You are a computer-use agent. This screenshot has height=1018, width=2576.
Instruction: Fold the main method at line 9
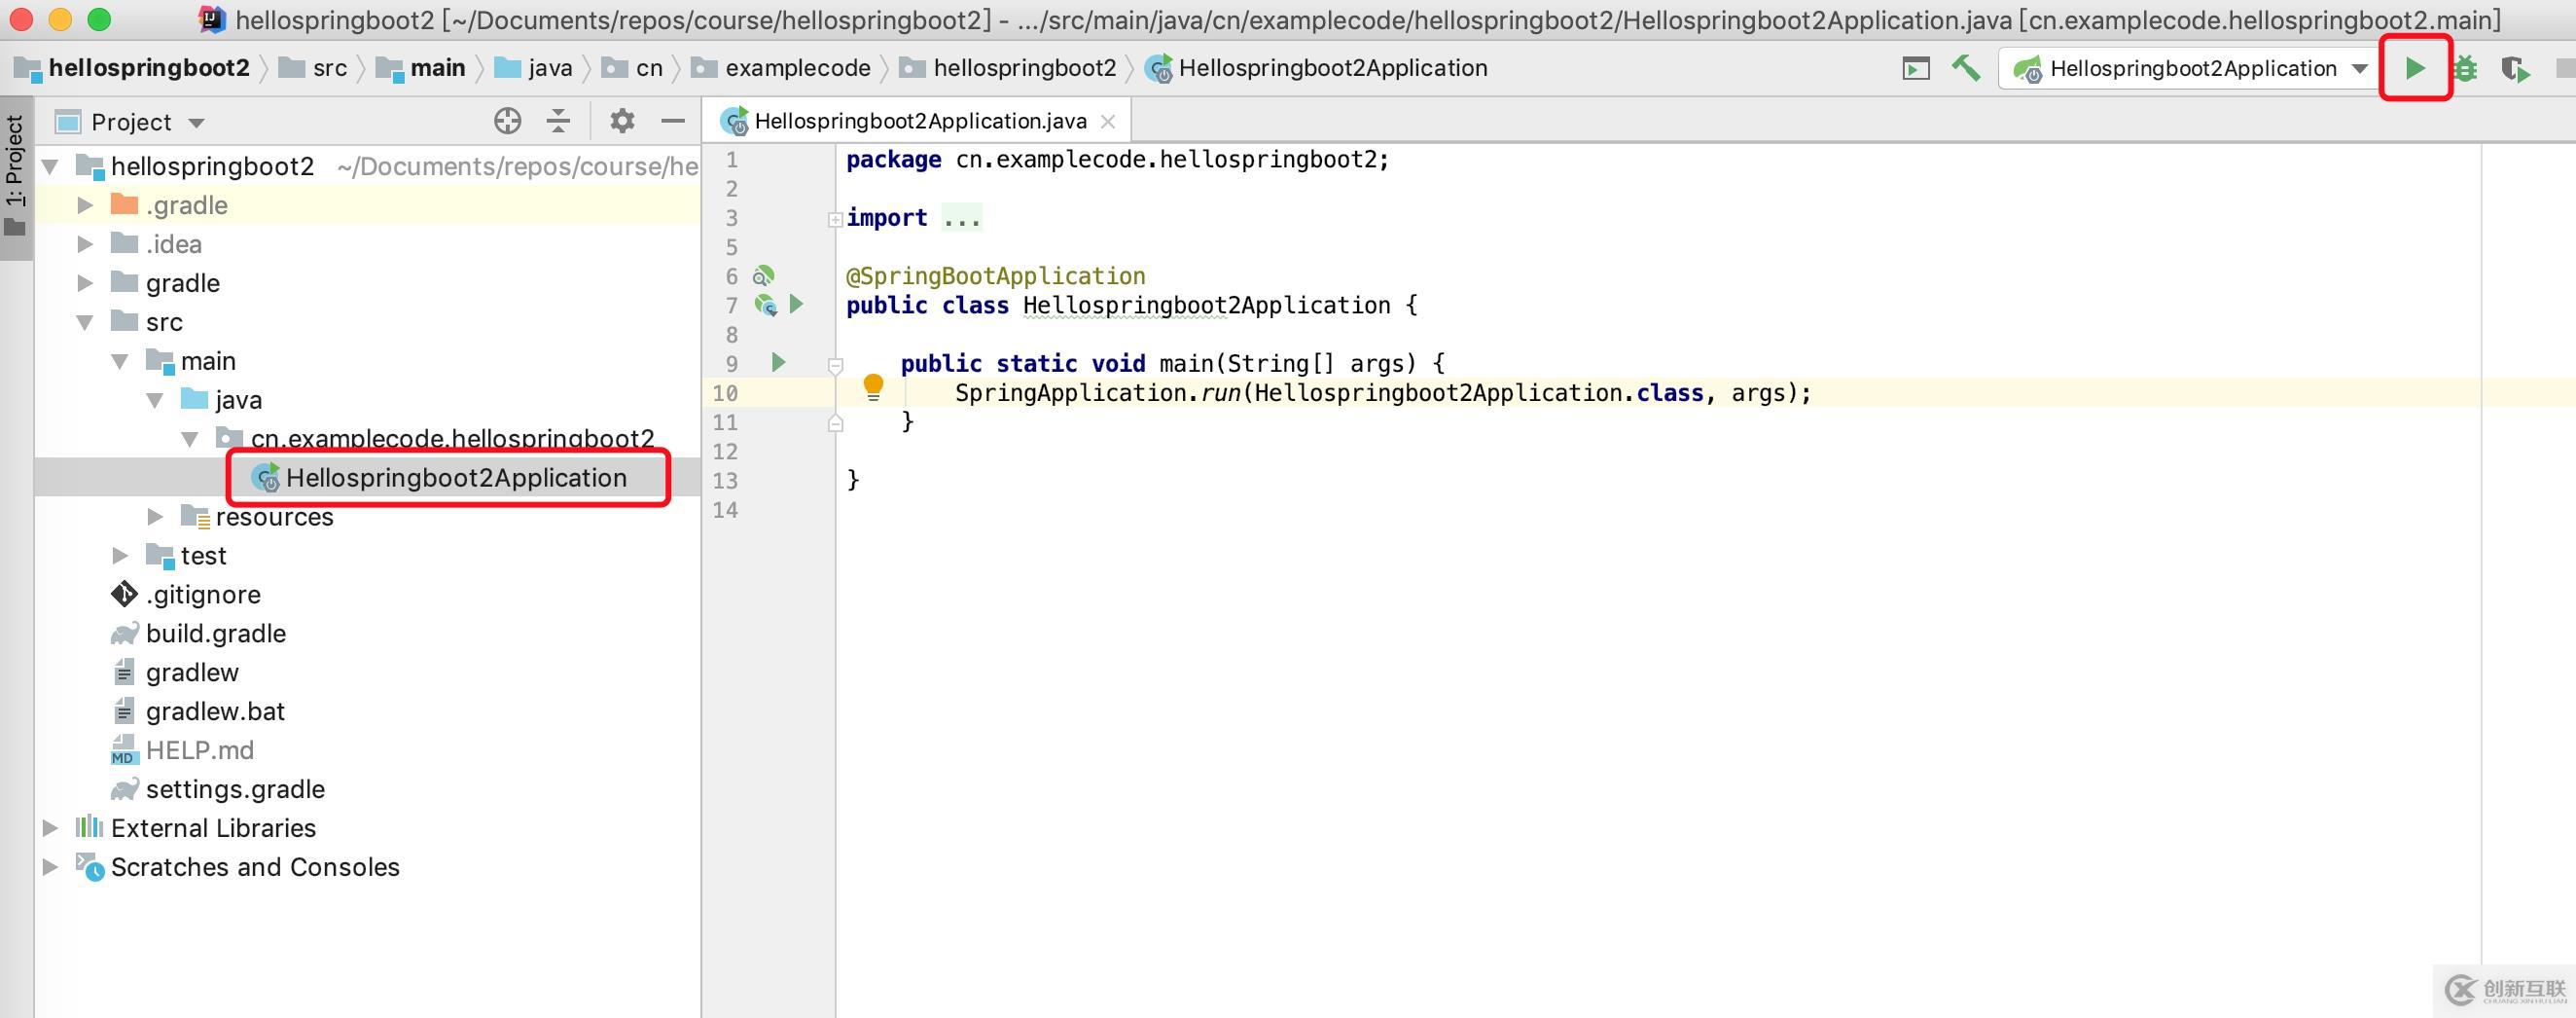click(x=835, y=365)
